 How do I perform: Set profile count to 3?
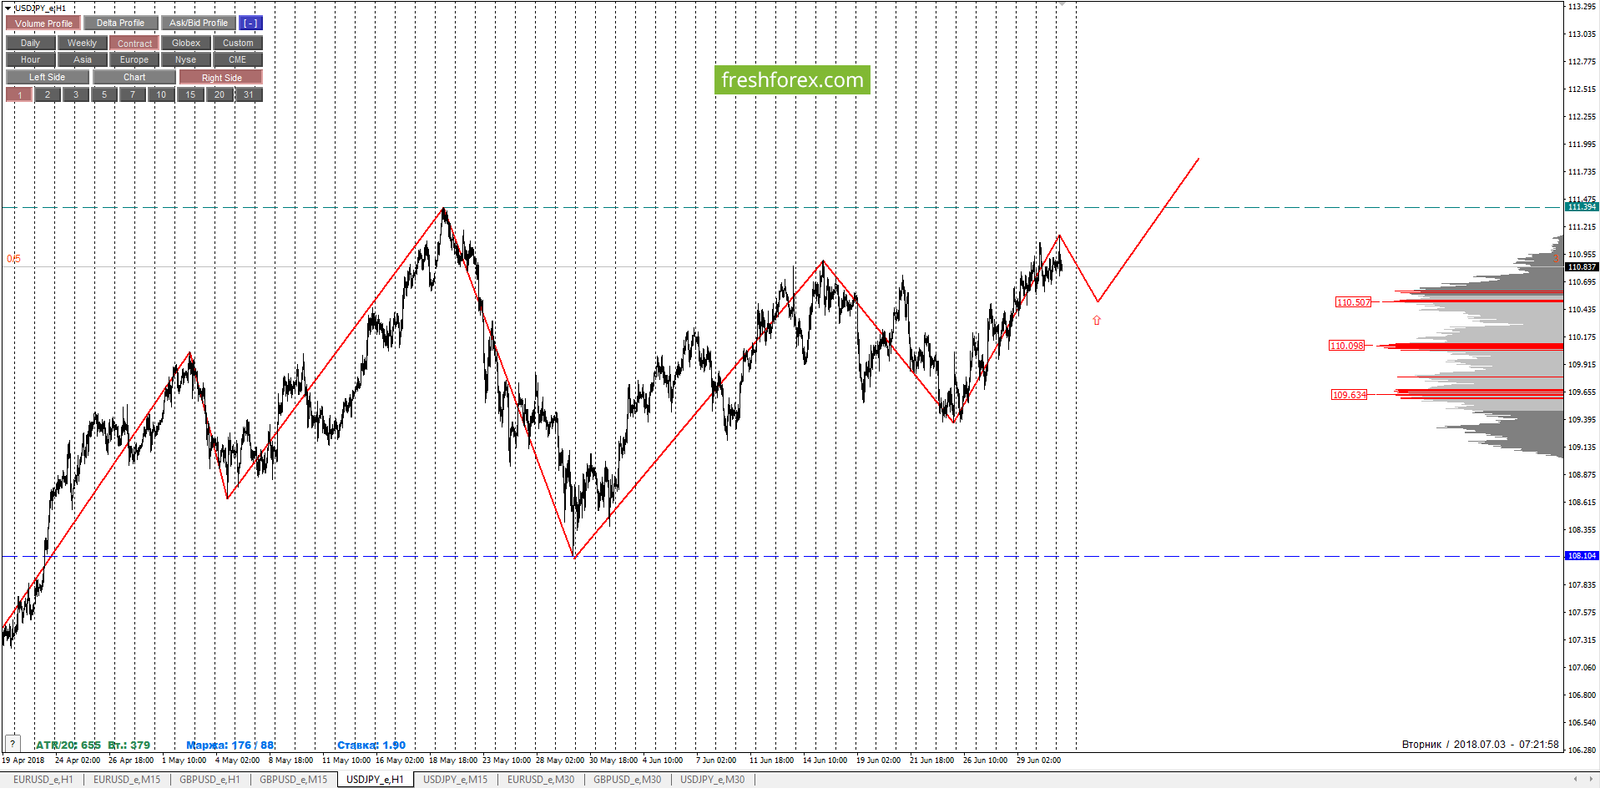tap(75, 95)
